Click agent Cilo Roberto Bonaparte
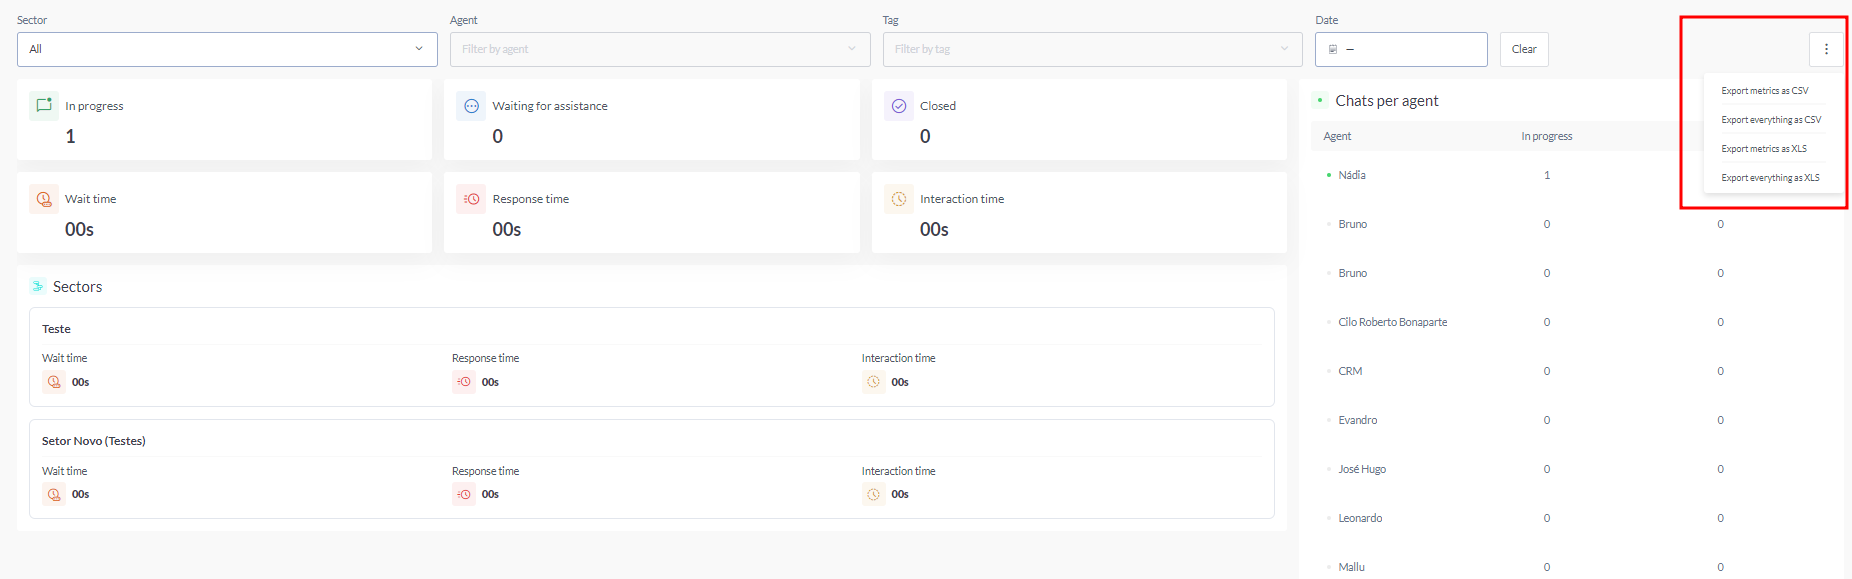This screenshot has height=579, width=1852. [1392, 322]
